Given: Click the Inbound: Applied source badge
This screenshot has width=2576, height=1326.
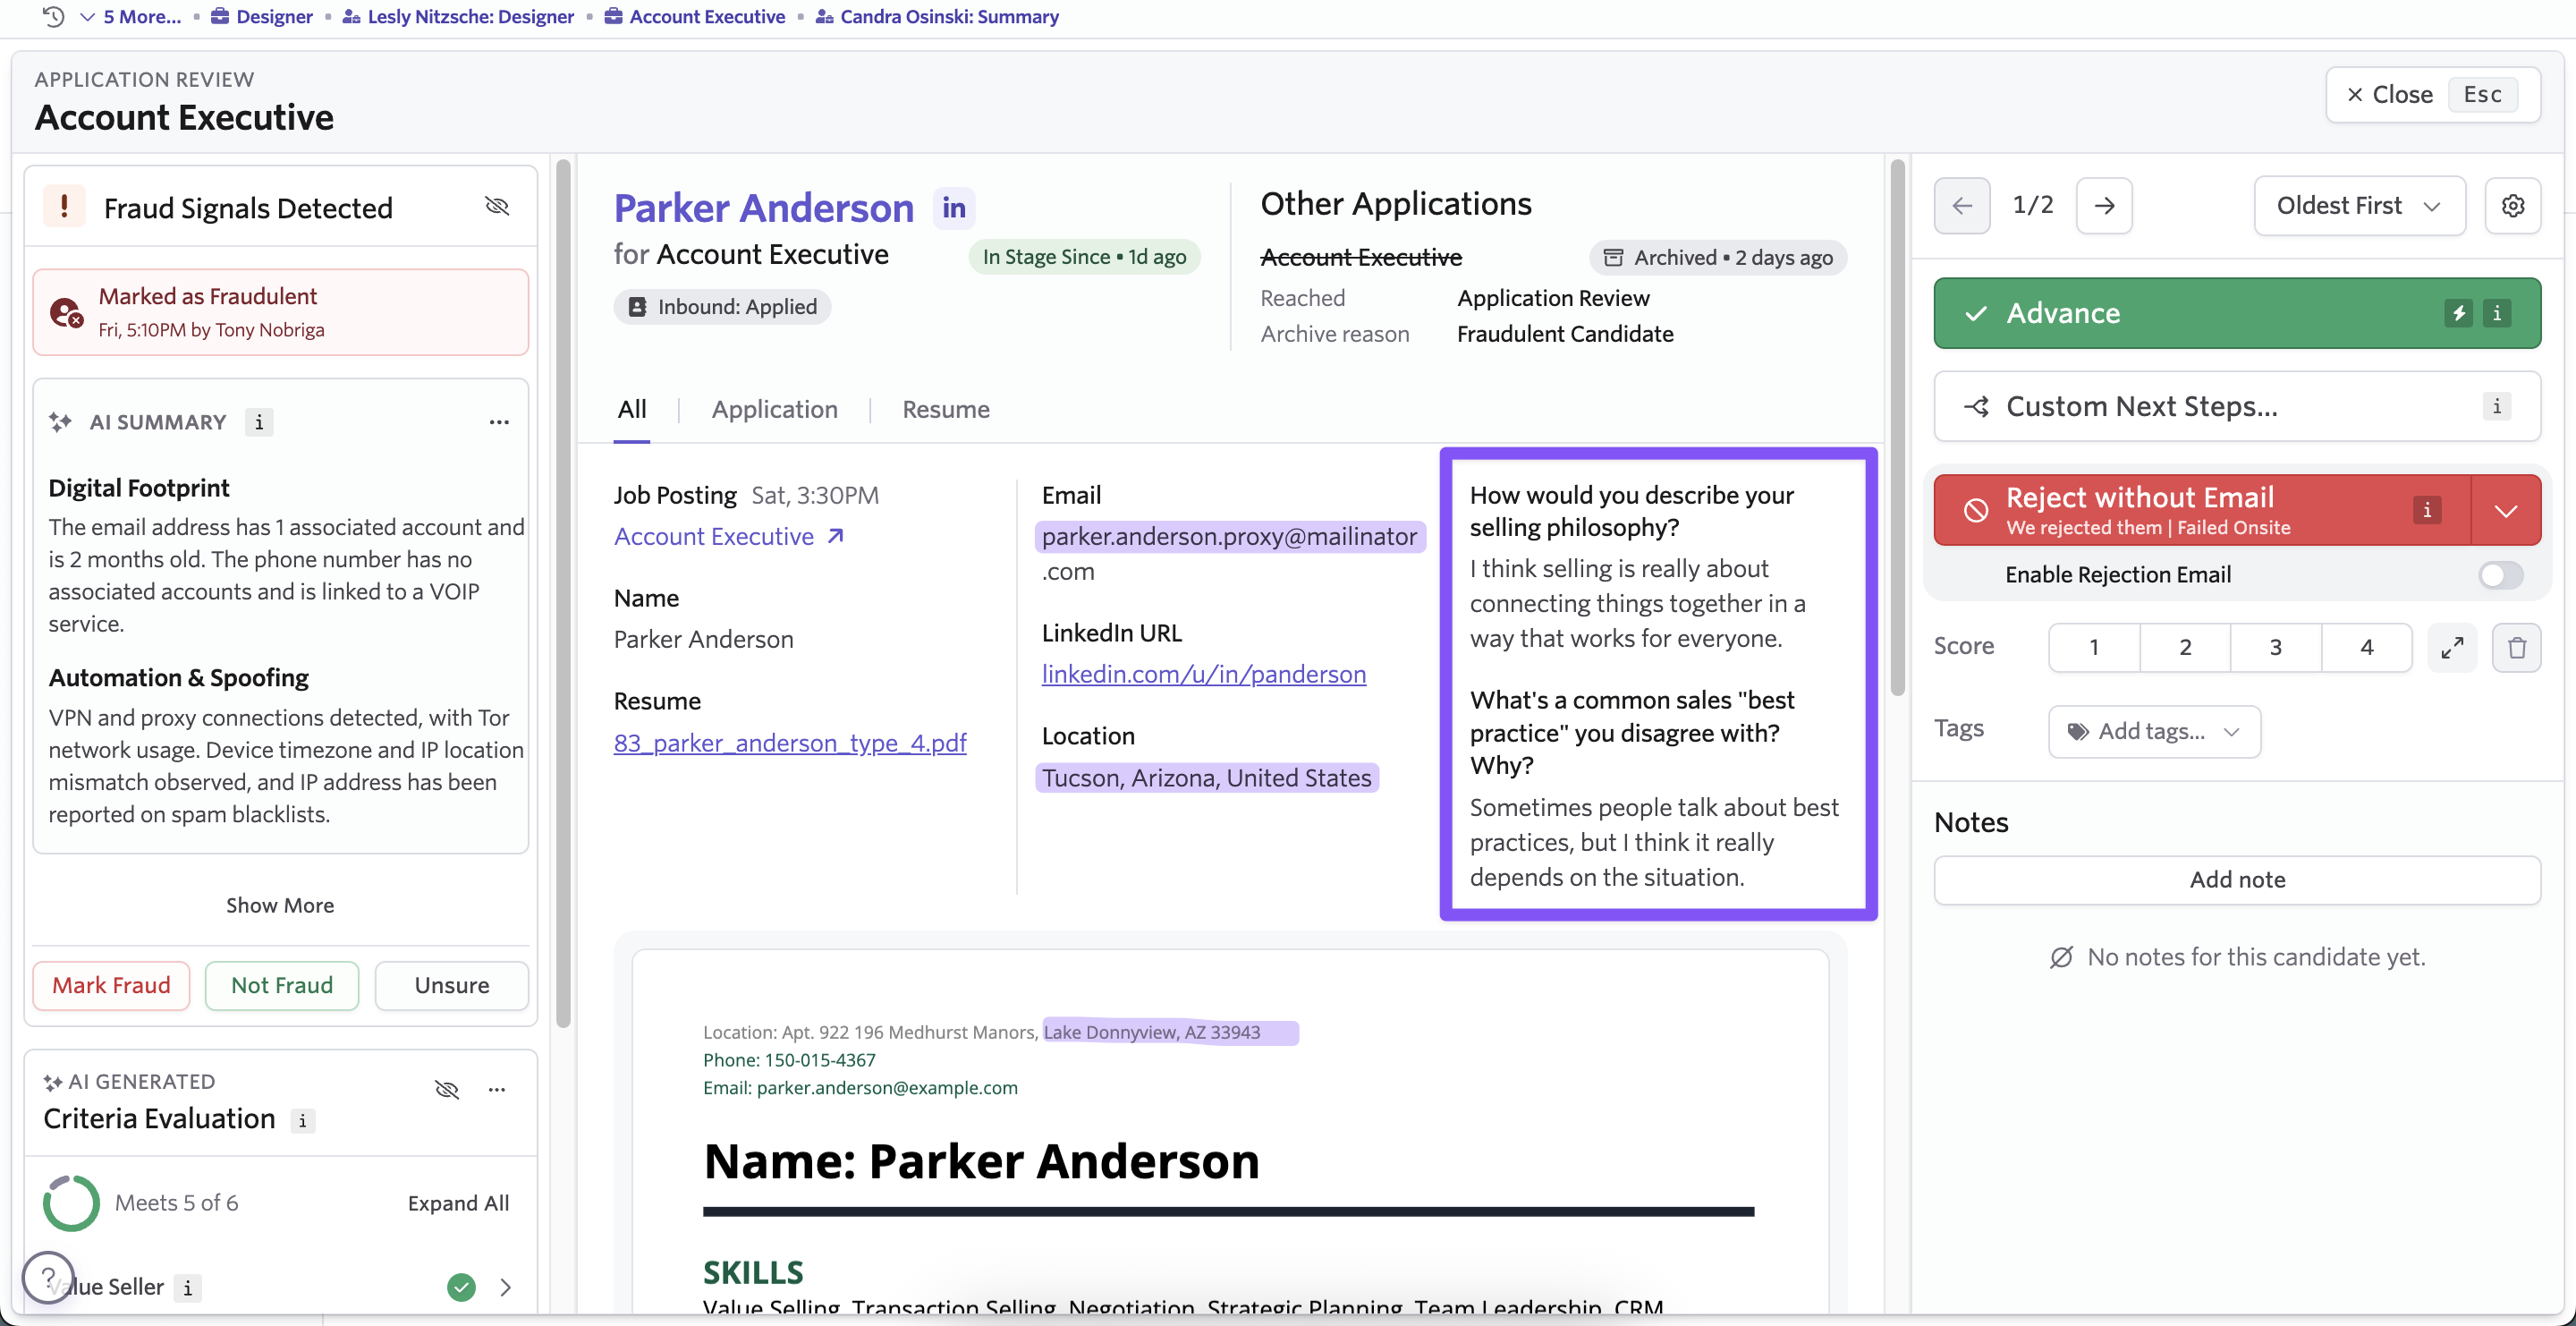Looking at the screenshot, I should tap(722, 306).
